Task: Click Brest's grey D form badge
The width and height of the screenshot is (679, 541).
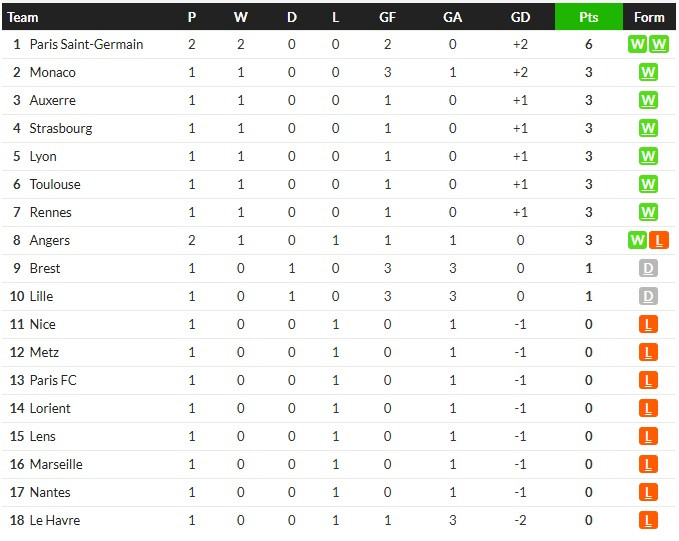Action: click(x=648, y=269)
